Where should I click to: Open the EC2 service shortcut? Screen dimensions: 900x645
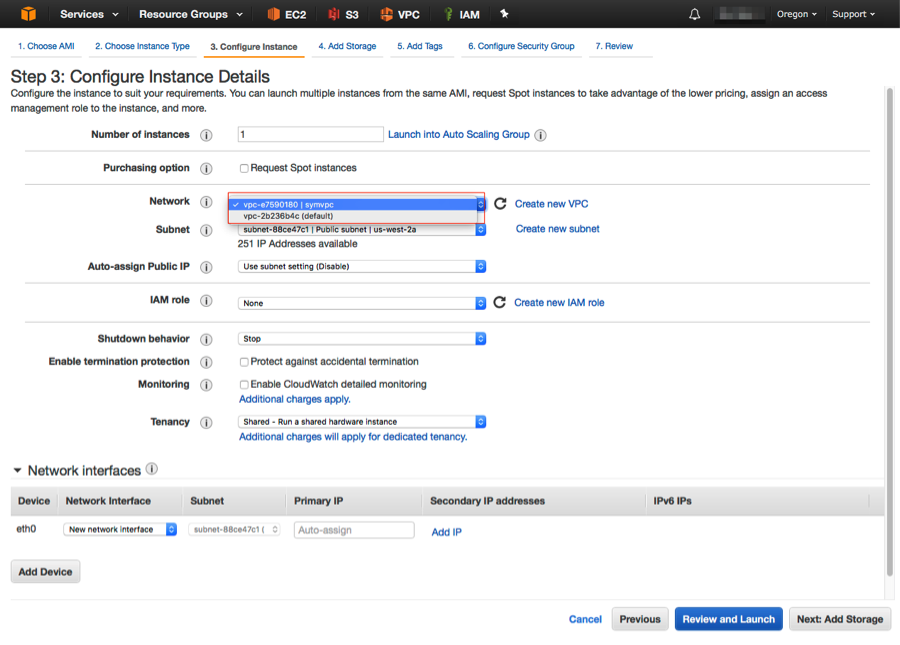[286, 15]
